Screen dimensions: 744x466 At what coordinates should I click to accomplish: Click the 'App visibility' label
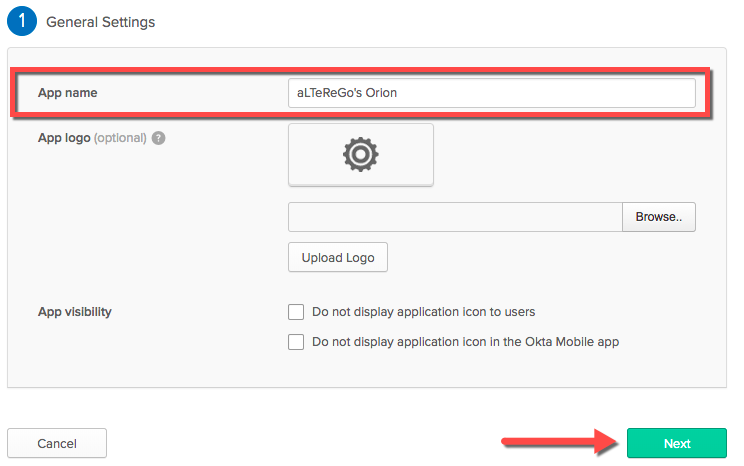pos(75,312)
